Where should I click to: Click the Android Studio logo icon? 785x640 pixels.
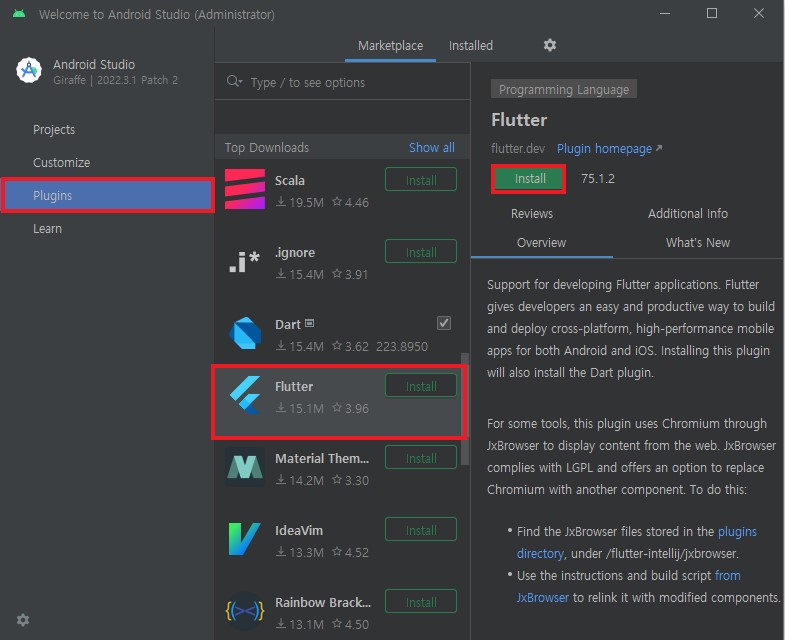tap(29, 71)
